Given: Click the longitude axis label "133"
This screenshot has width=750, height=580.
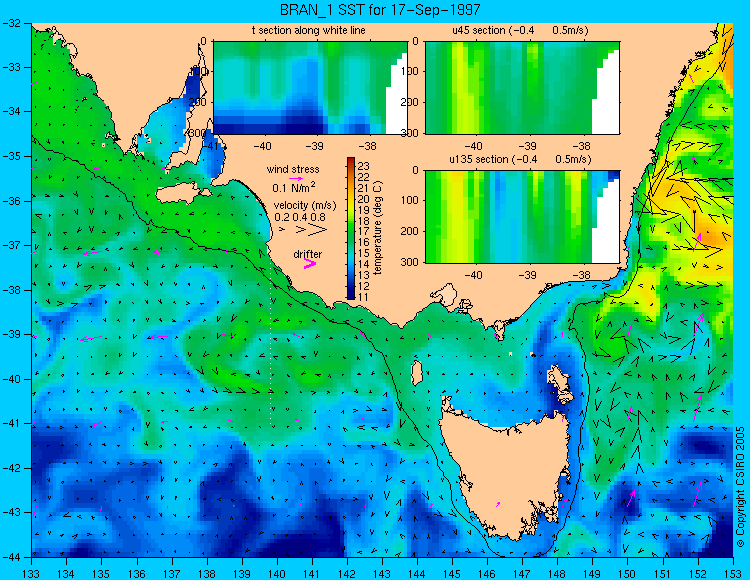Looking at the screenshot, I should pos(32,574).
